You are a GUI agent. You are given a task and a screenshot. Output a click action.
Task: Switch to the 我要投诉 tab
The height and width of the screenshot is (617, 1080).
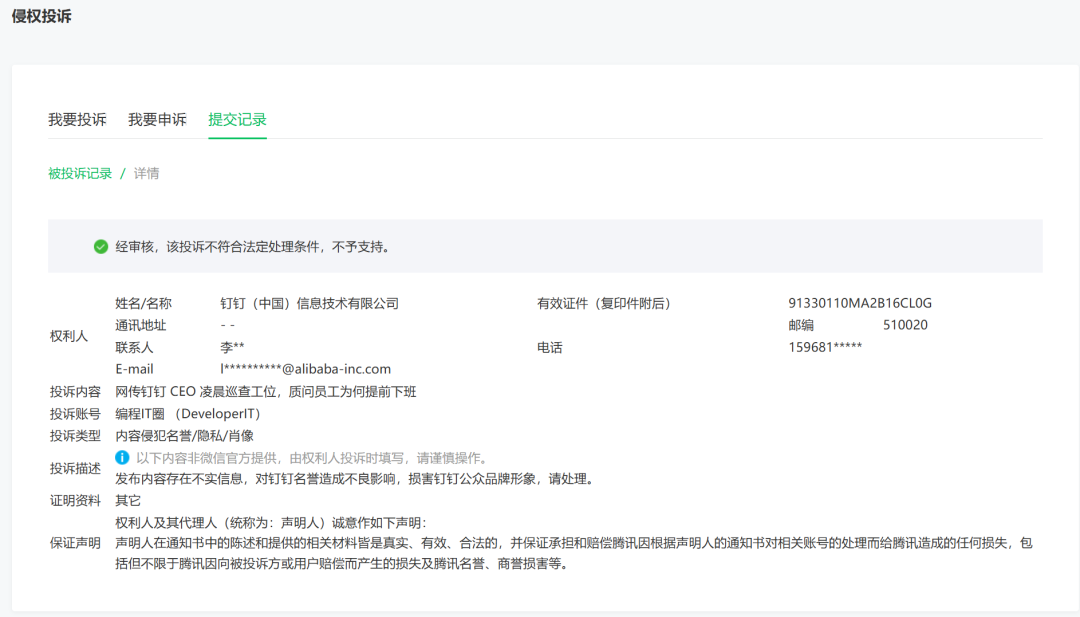click(77, 120)
